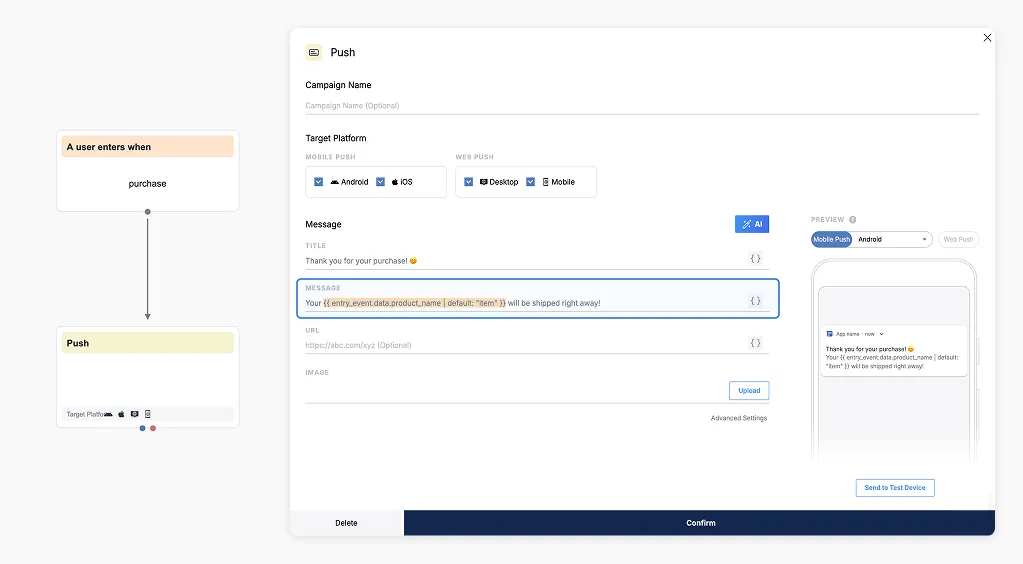Select the Push node in the flow
This screenshot has height=564, width=1023.
tap(147, 377)
